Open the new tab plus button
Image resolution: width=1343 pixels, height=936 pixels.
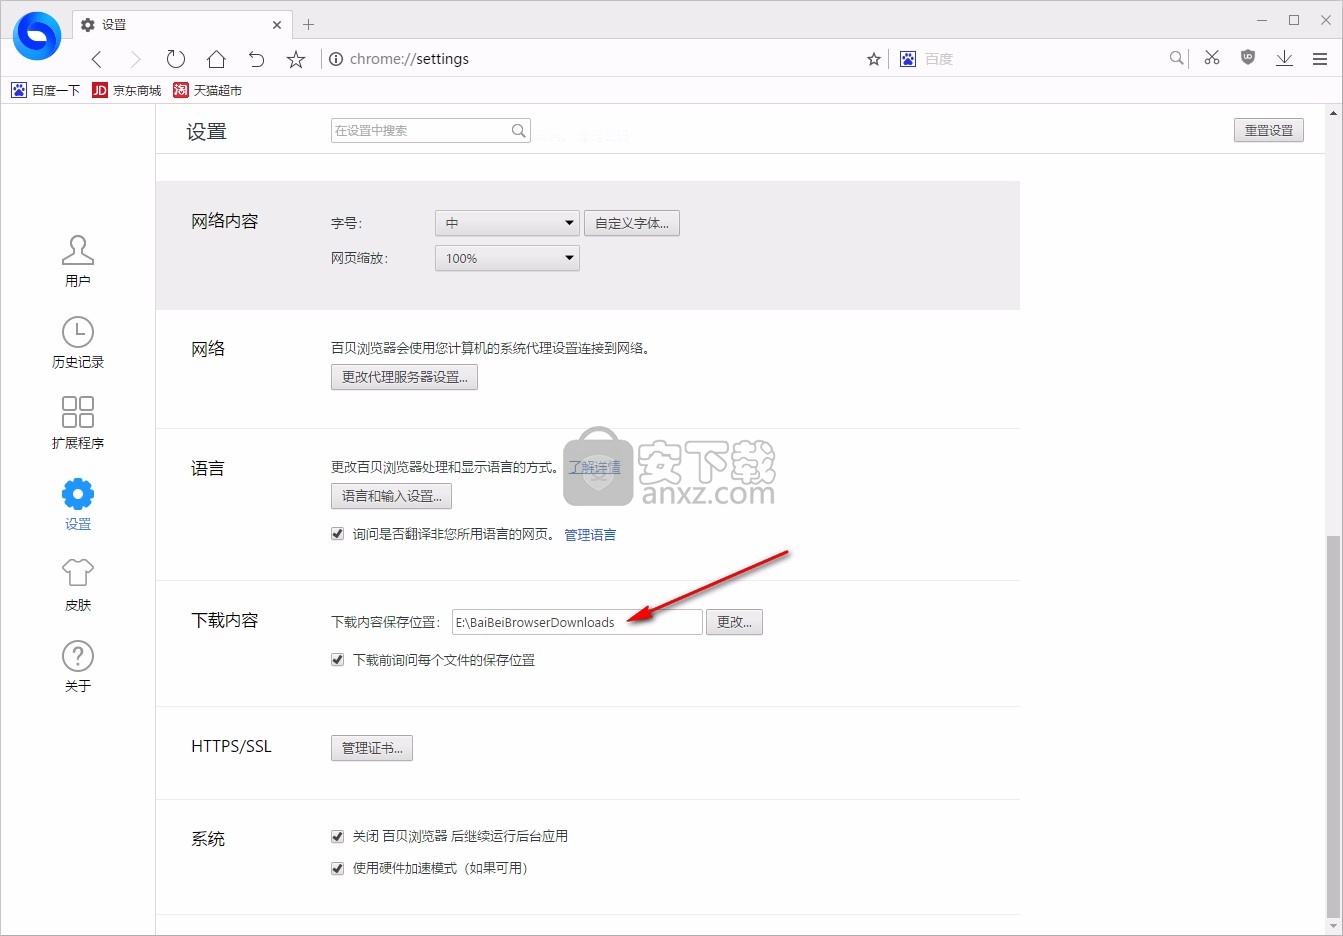point(308,24)
